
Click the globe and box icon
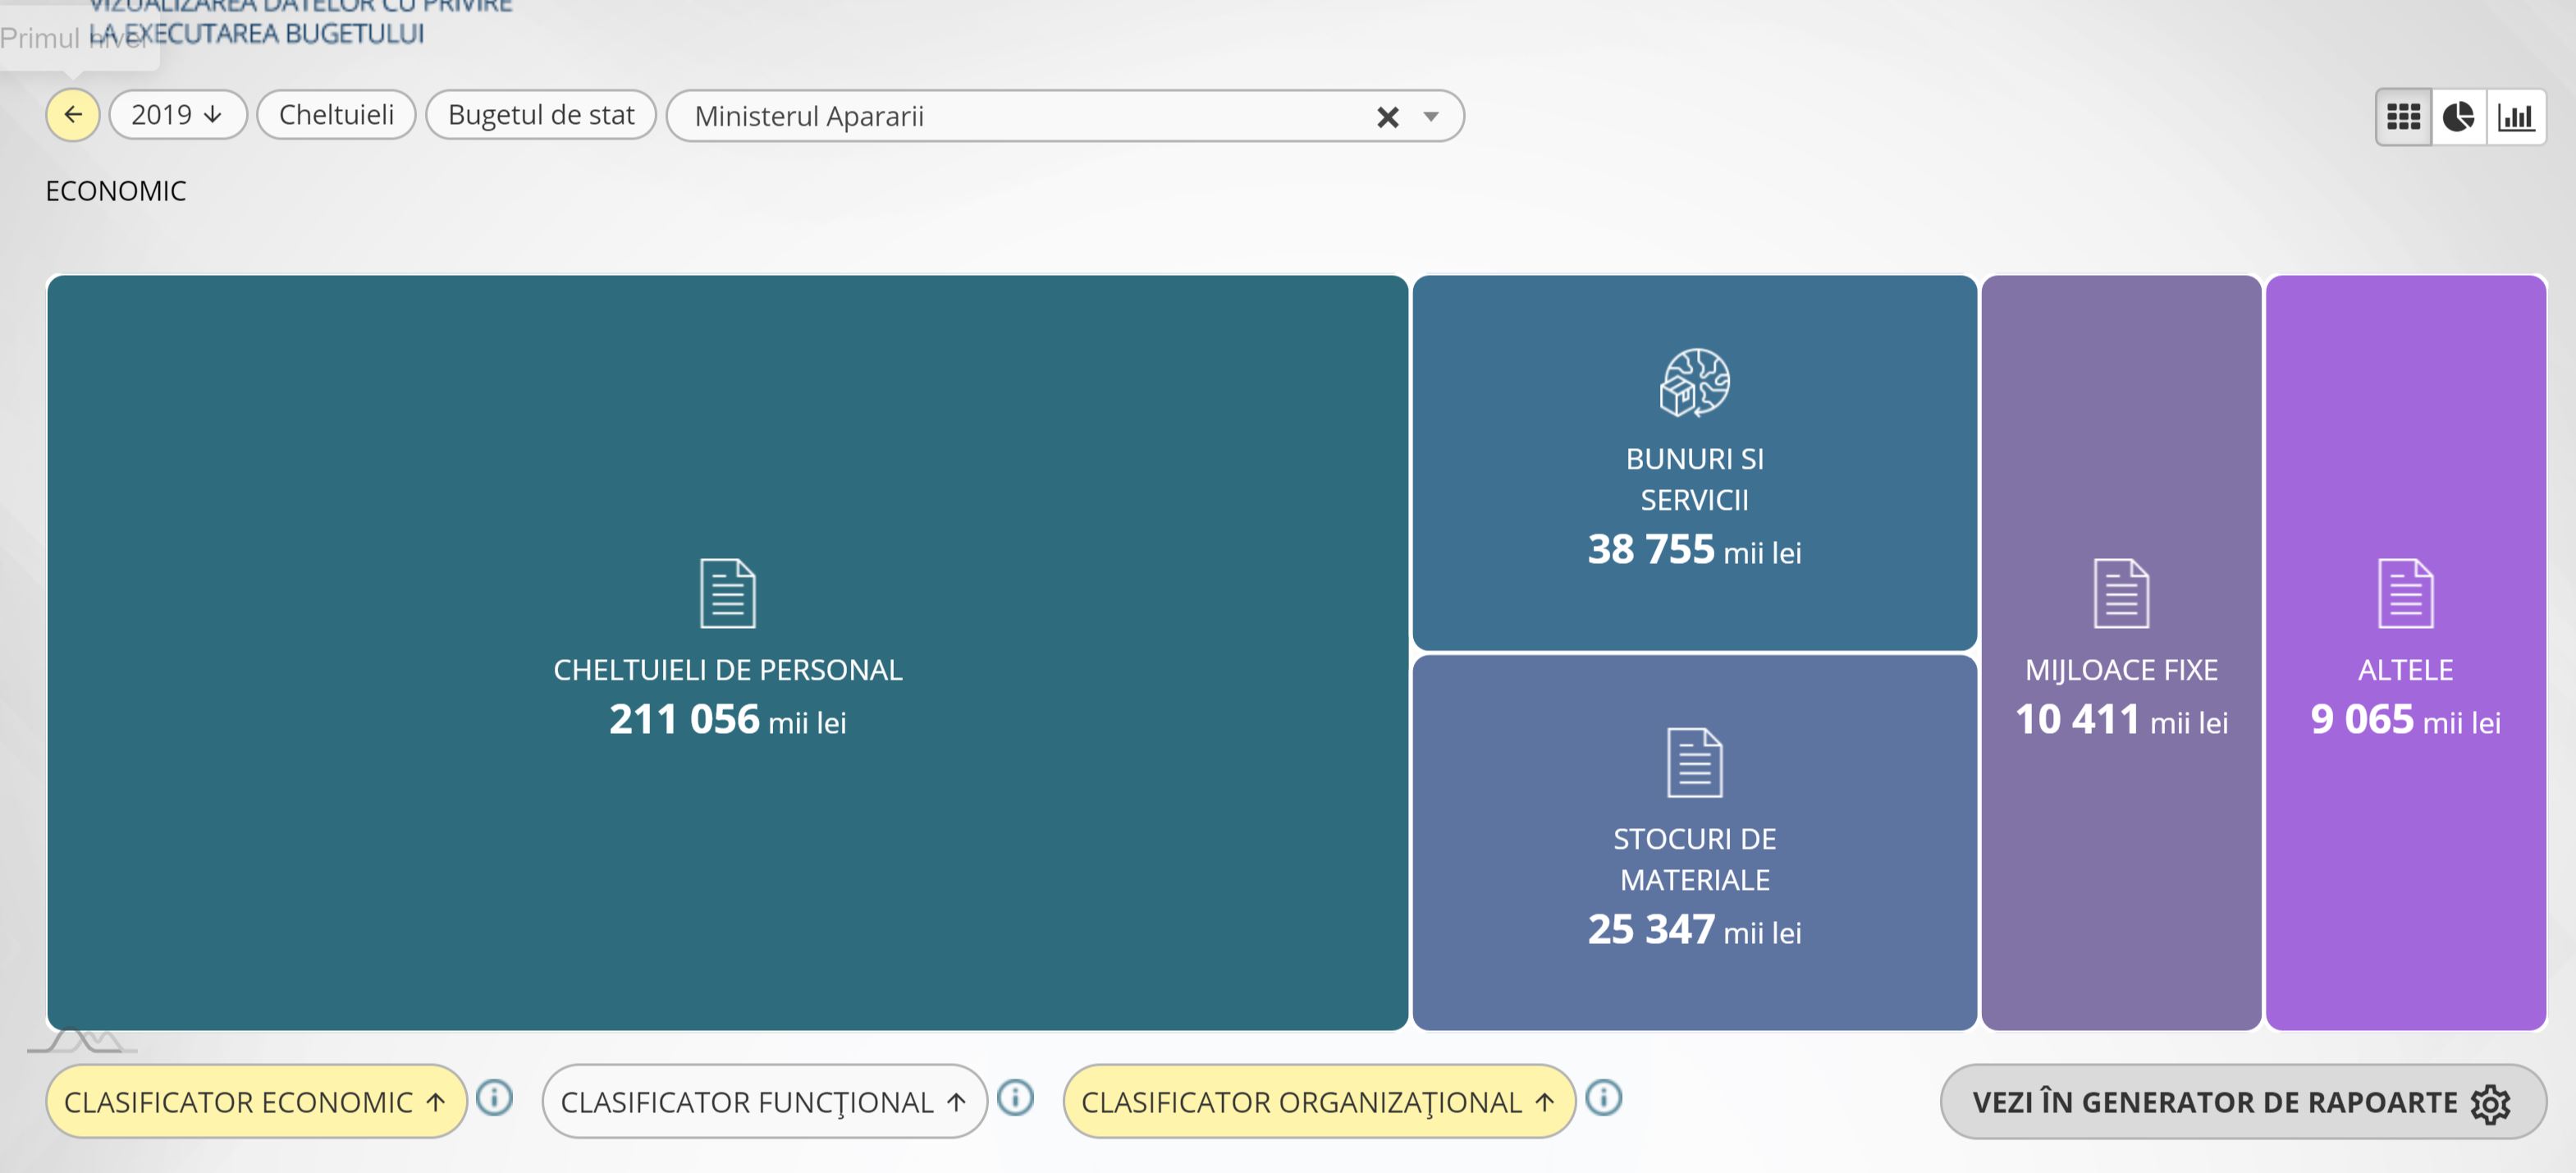pos(1694,382)
